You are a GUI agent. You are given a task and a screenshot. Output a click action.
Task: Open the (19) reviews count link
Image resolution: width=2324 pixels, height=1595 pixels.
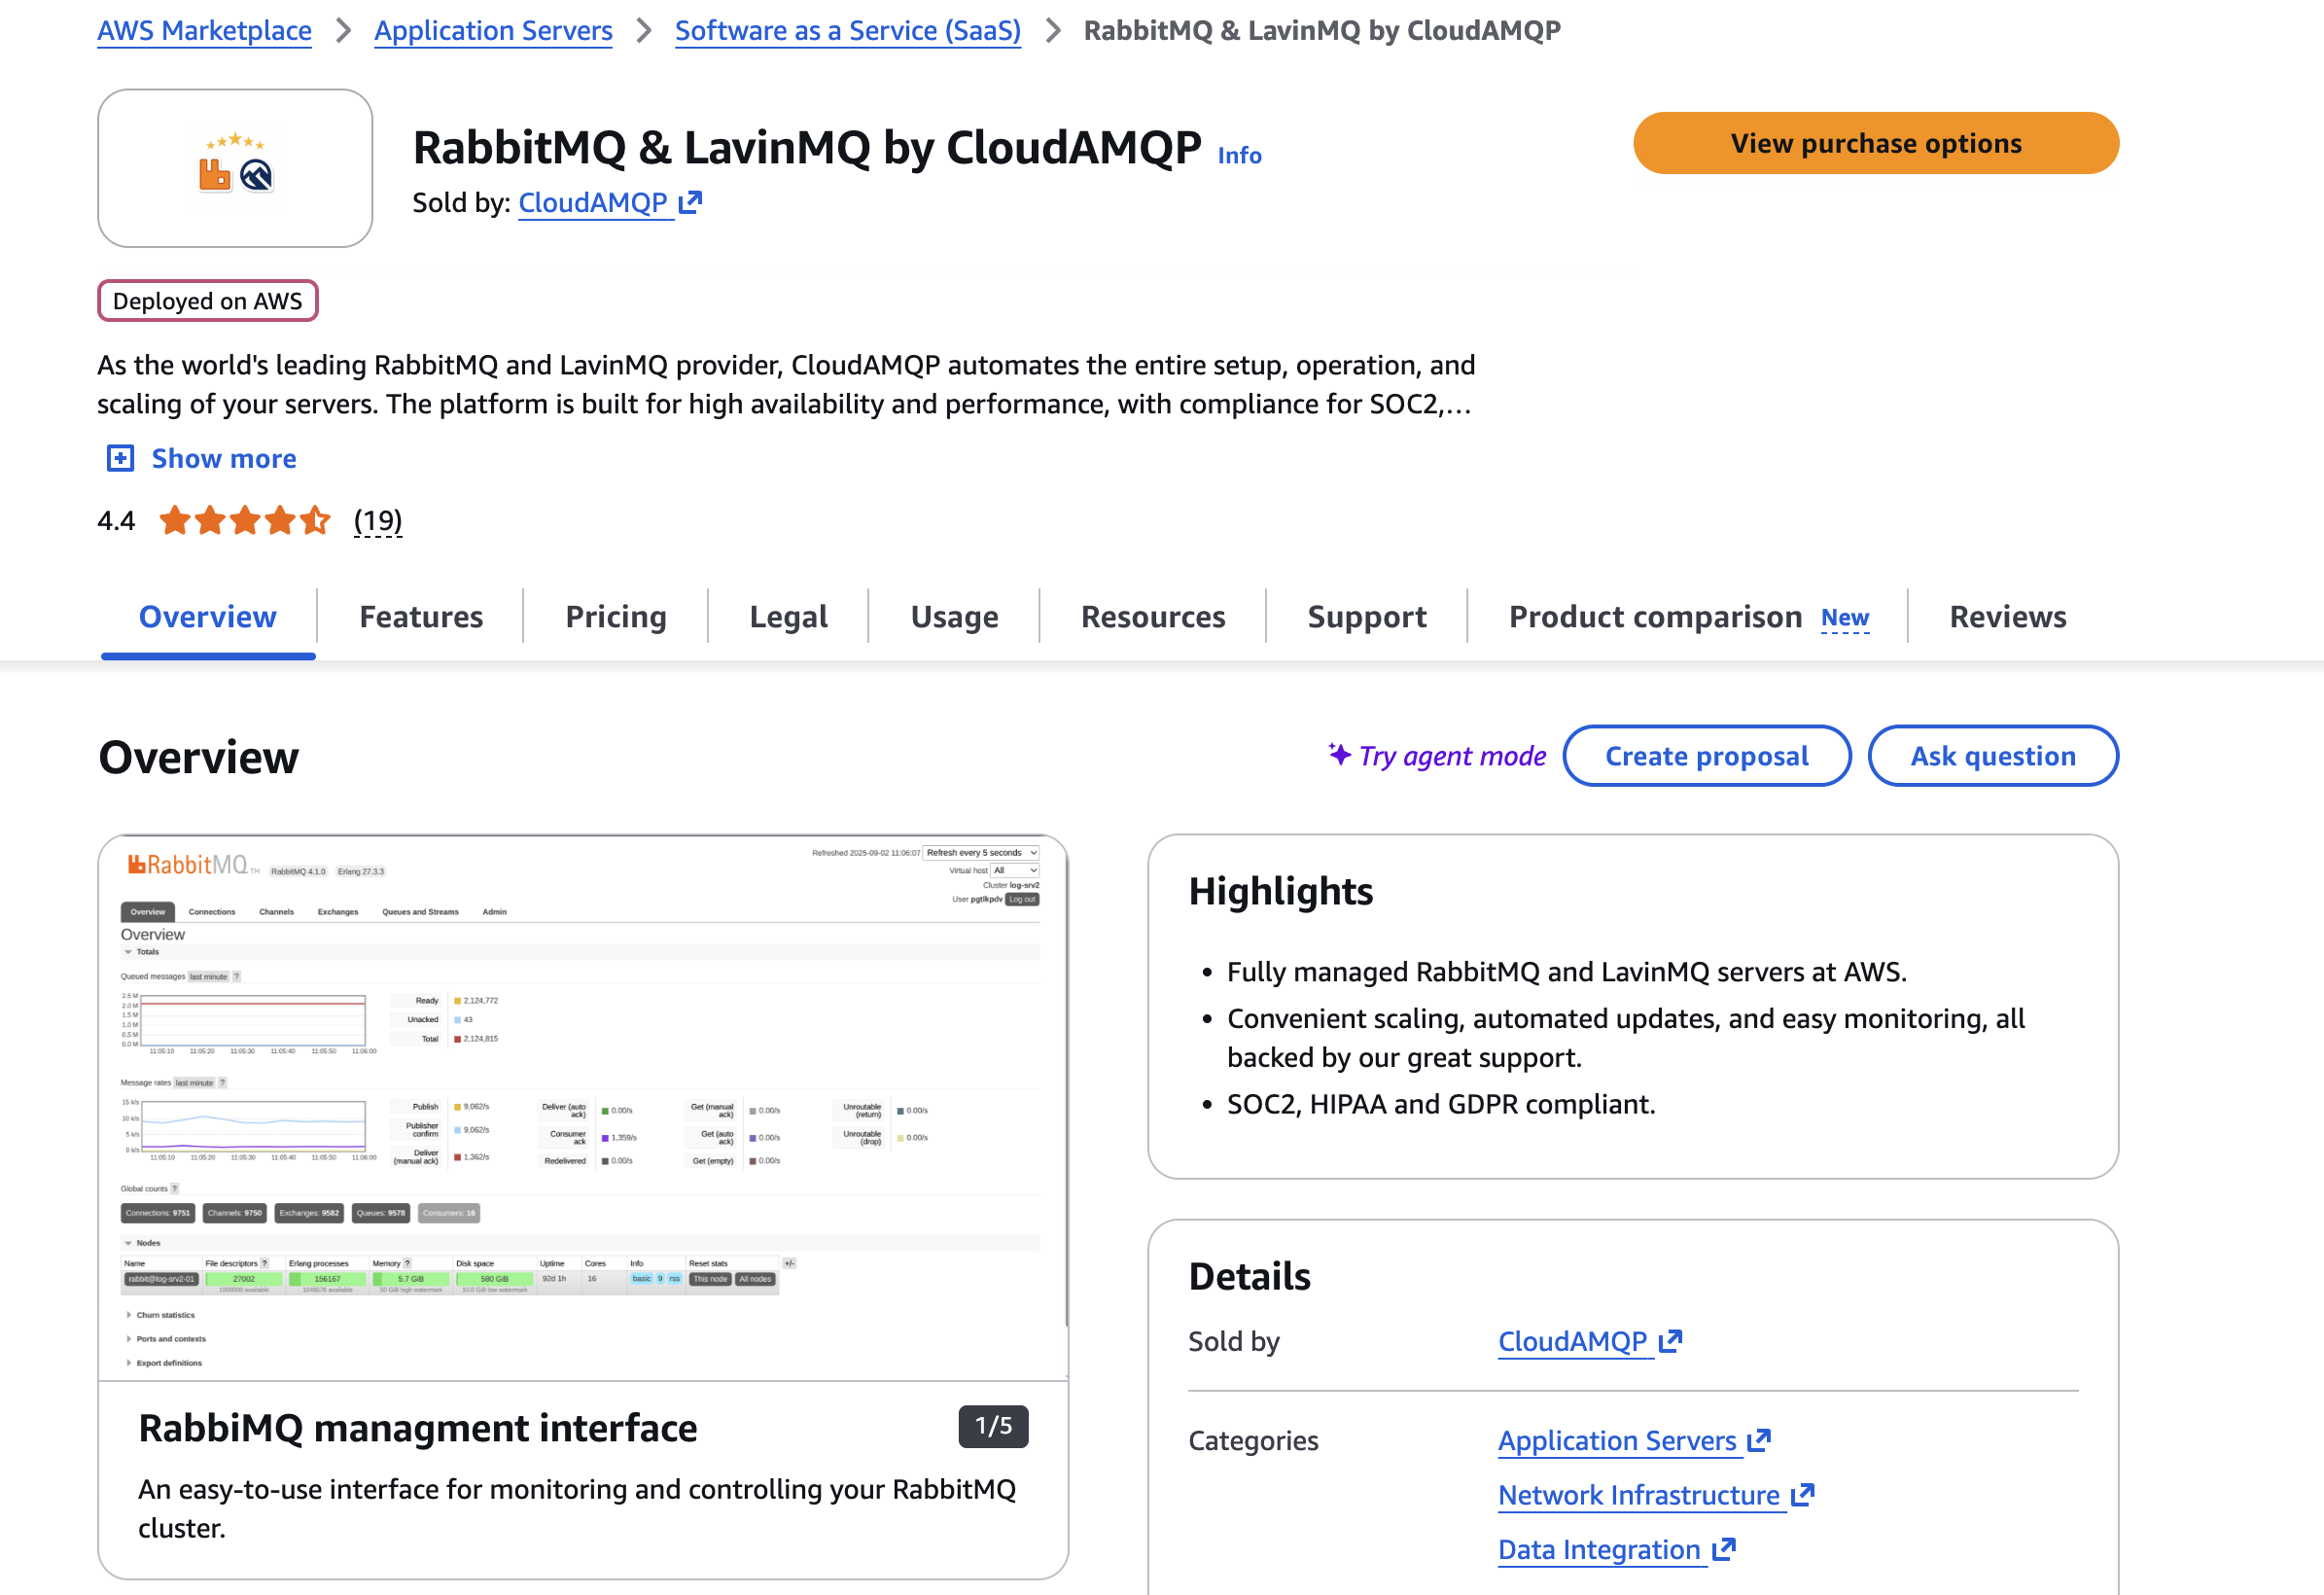click(x=378, y=520)
